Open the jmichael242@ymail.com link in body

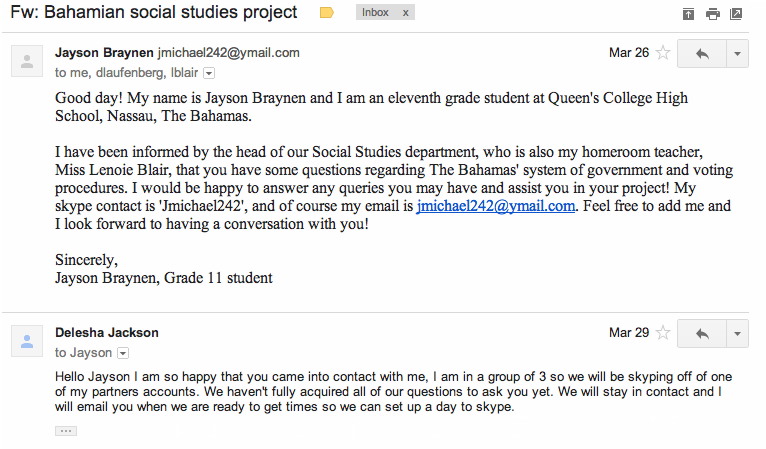tap(495, 206)
